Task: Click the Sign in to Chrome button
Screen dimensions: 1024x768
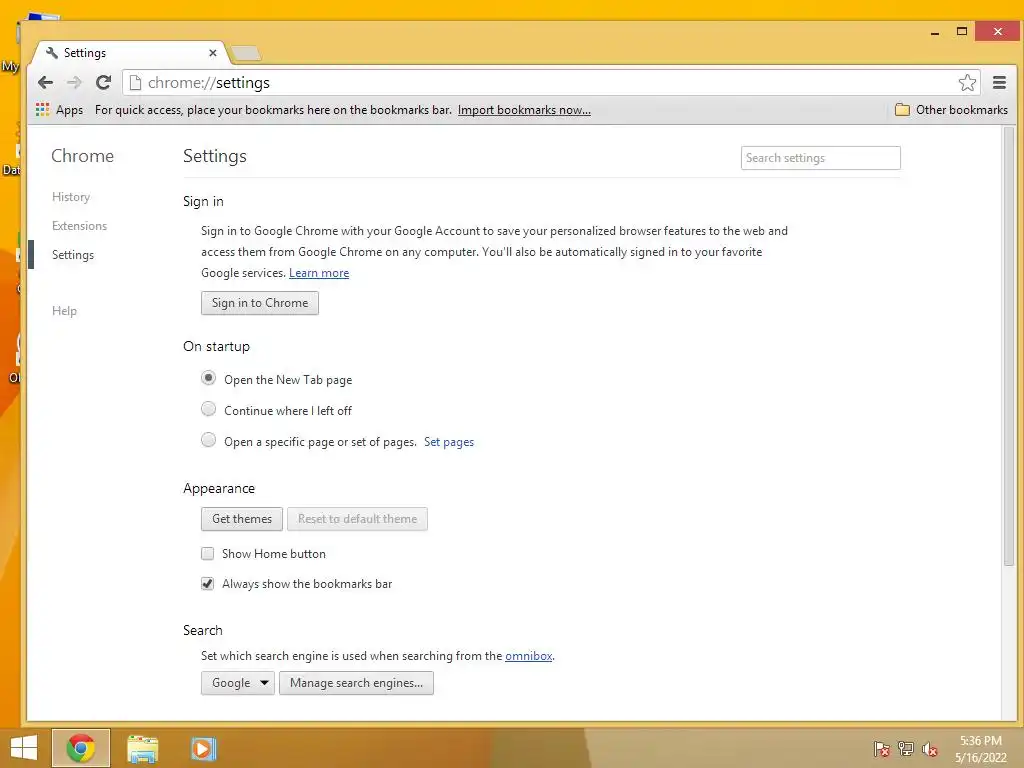Action: coord(260,303)
